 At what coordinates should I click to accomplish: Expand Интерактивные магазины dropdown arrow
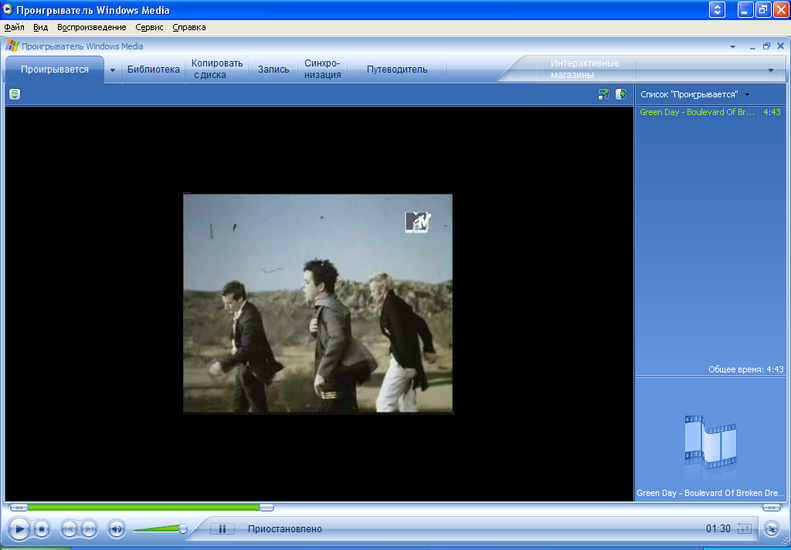(x=770, y=70)
